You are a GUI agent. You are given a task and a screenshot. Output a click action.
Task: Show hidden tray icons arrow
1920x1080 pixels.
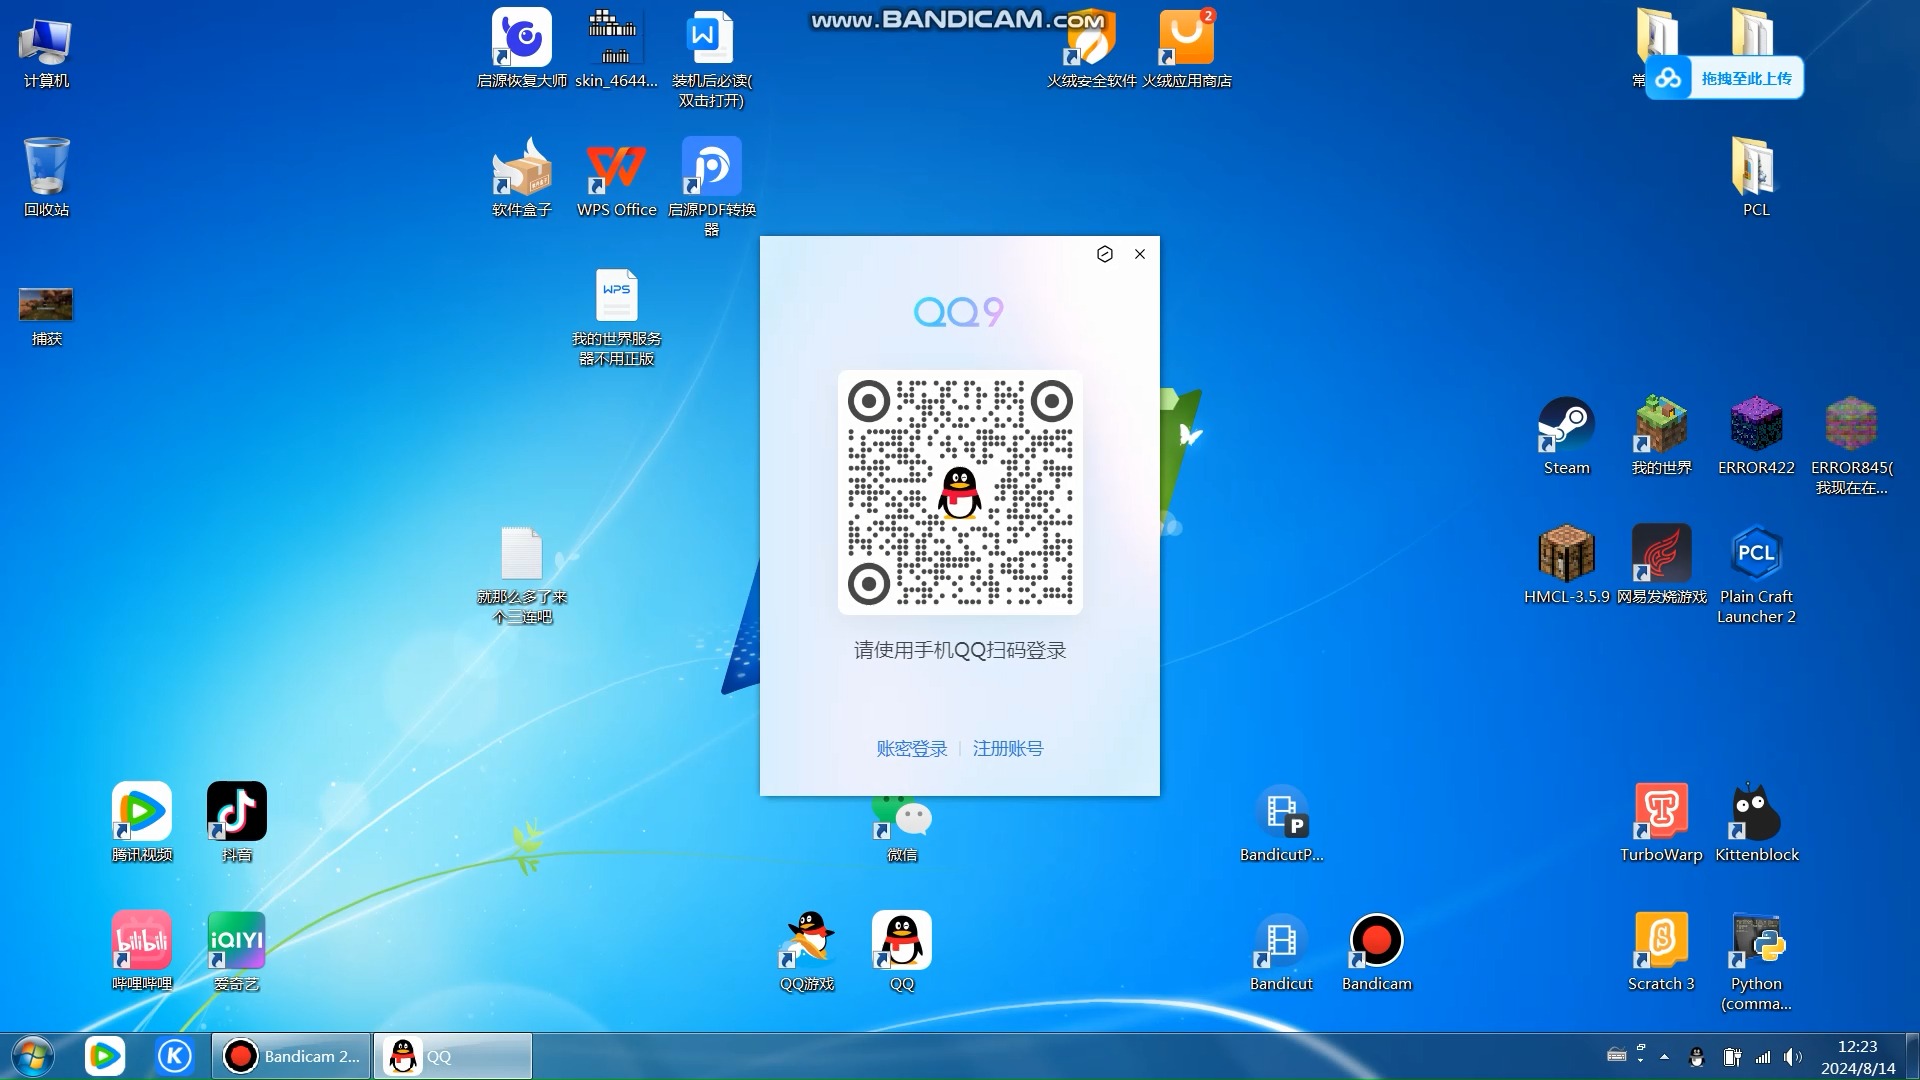click(x=1664, y=1056)
